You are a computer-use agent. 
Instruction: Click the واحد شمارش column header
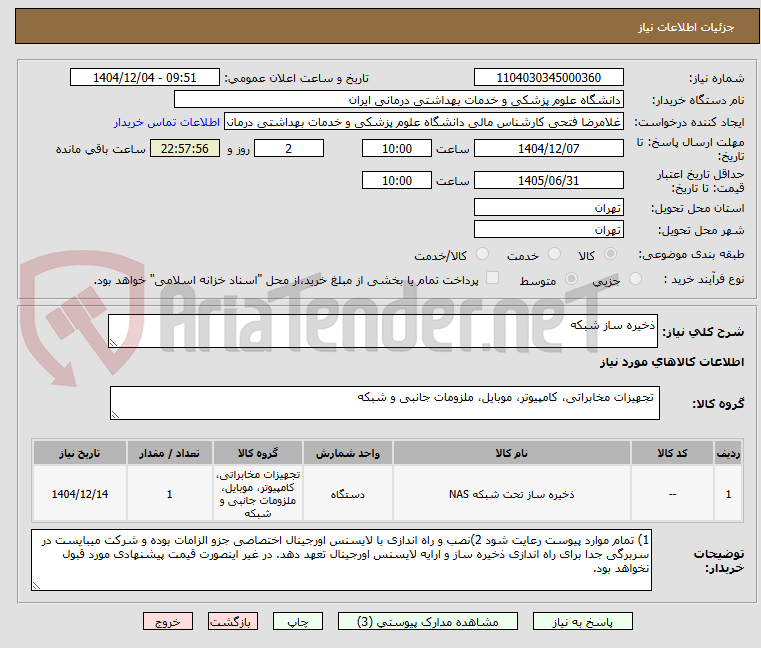coord(347,453)
